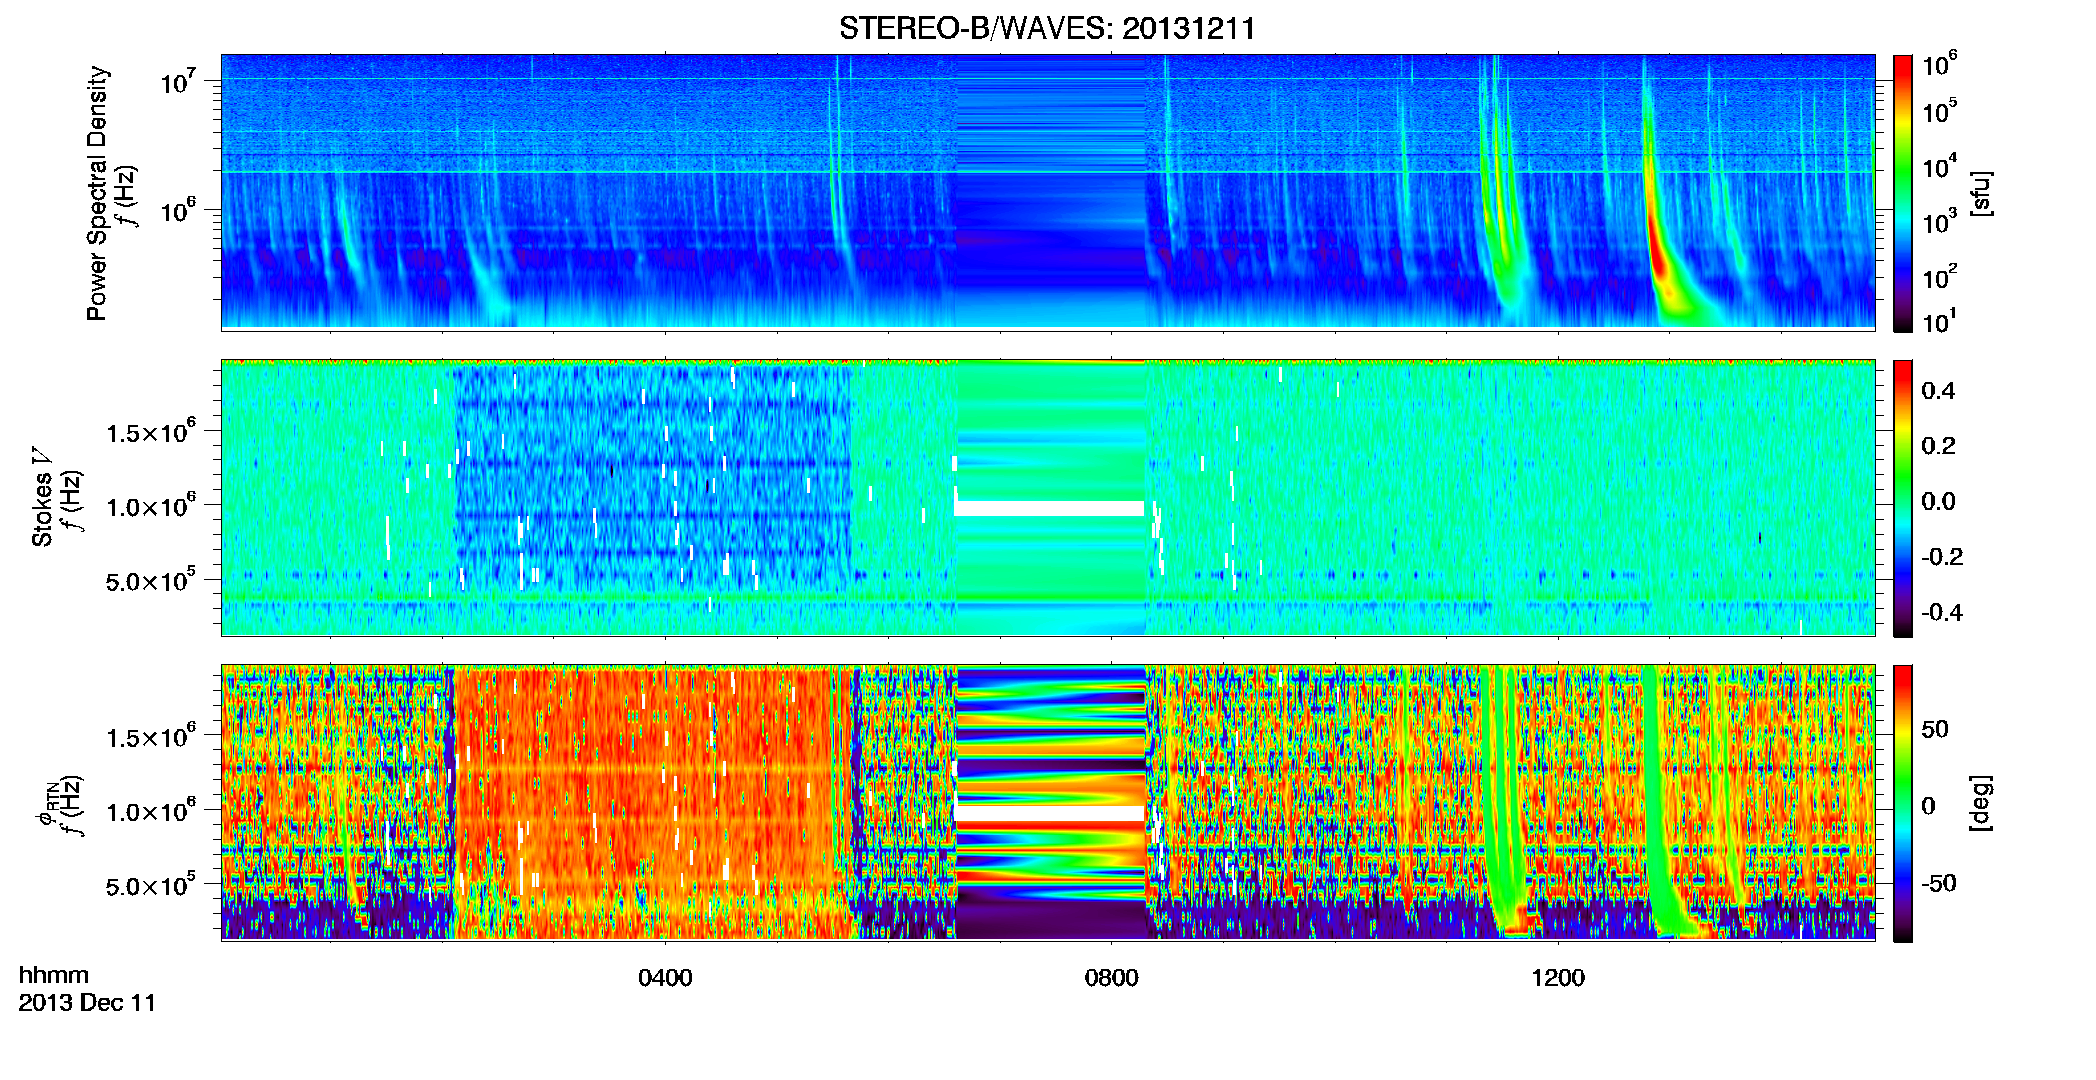This screenshot has height=1080, width=2096.
Task: Click the degrees color bar gradient
Action: (x=1903, y=803)
